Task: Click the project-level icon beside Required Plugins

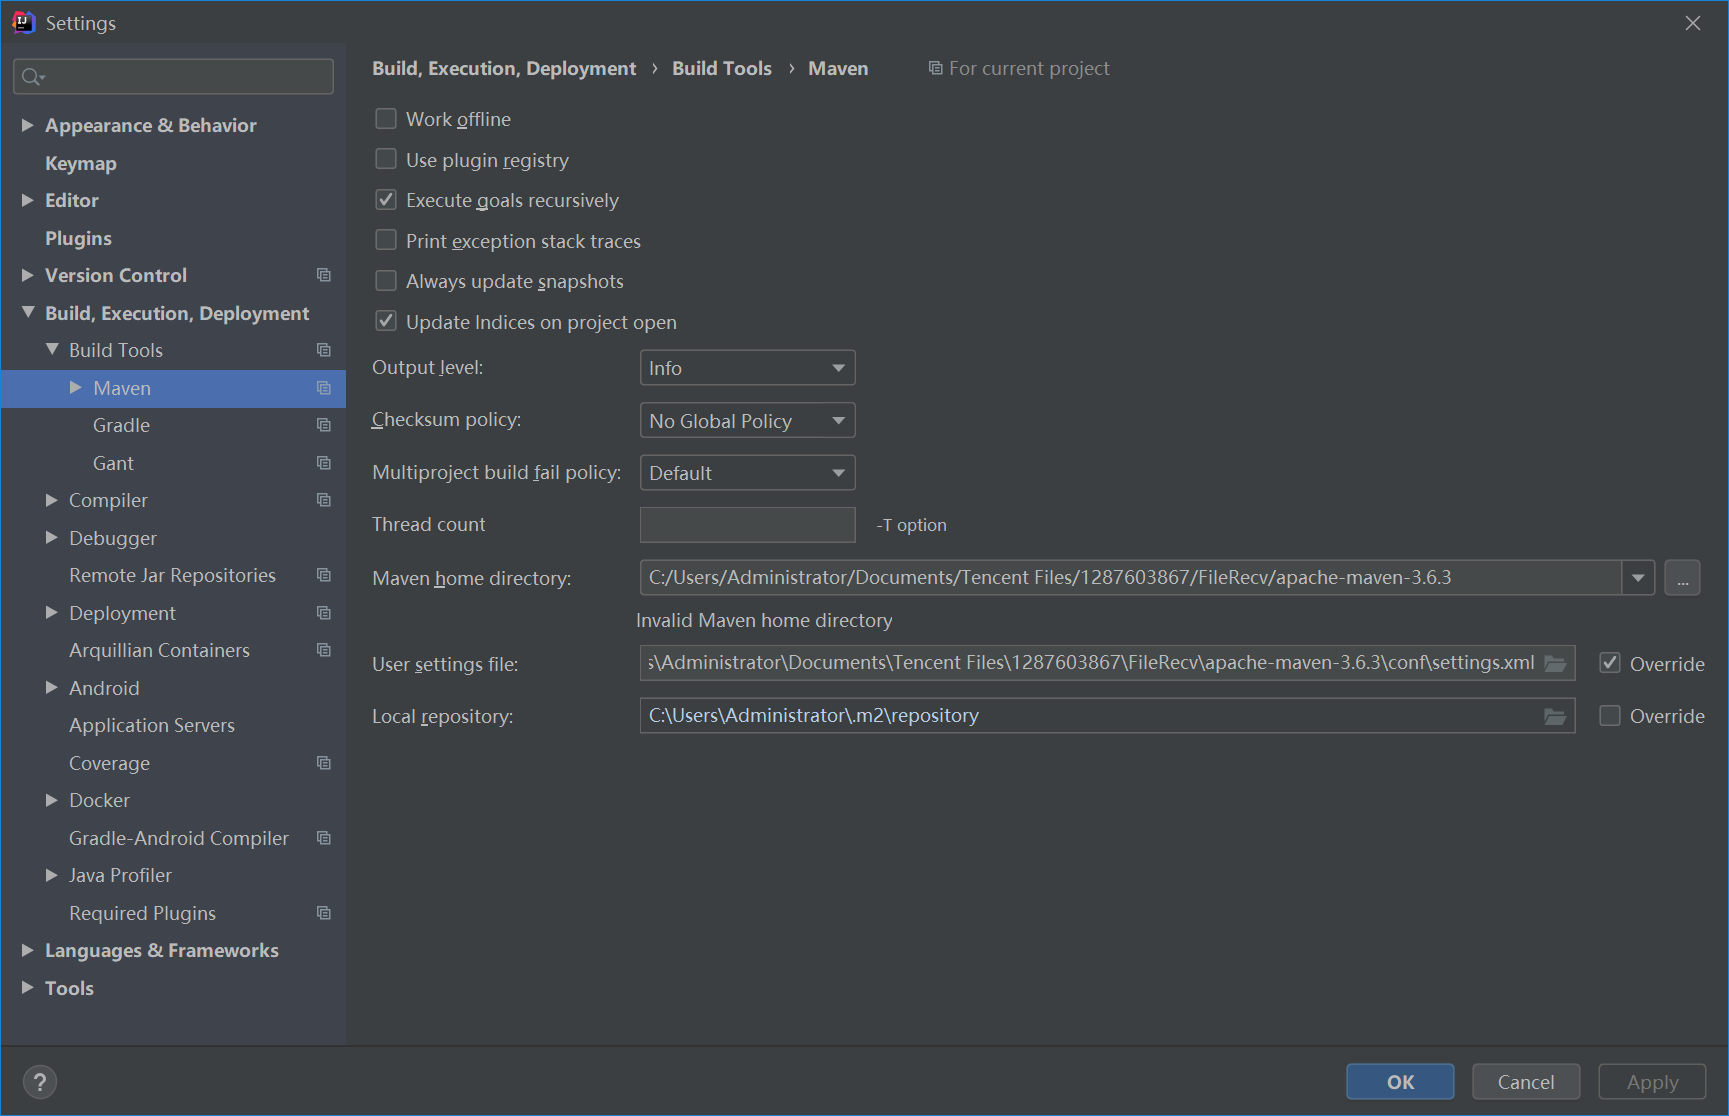Action: (324, 913)
